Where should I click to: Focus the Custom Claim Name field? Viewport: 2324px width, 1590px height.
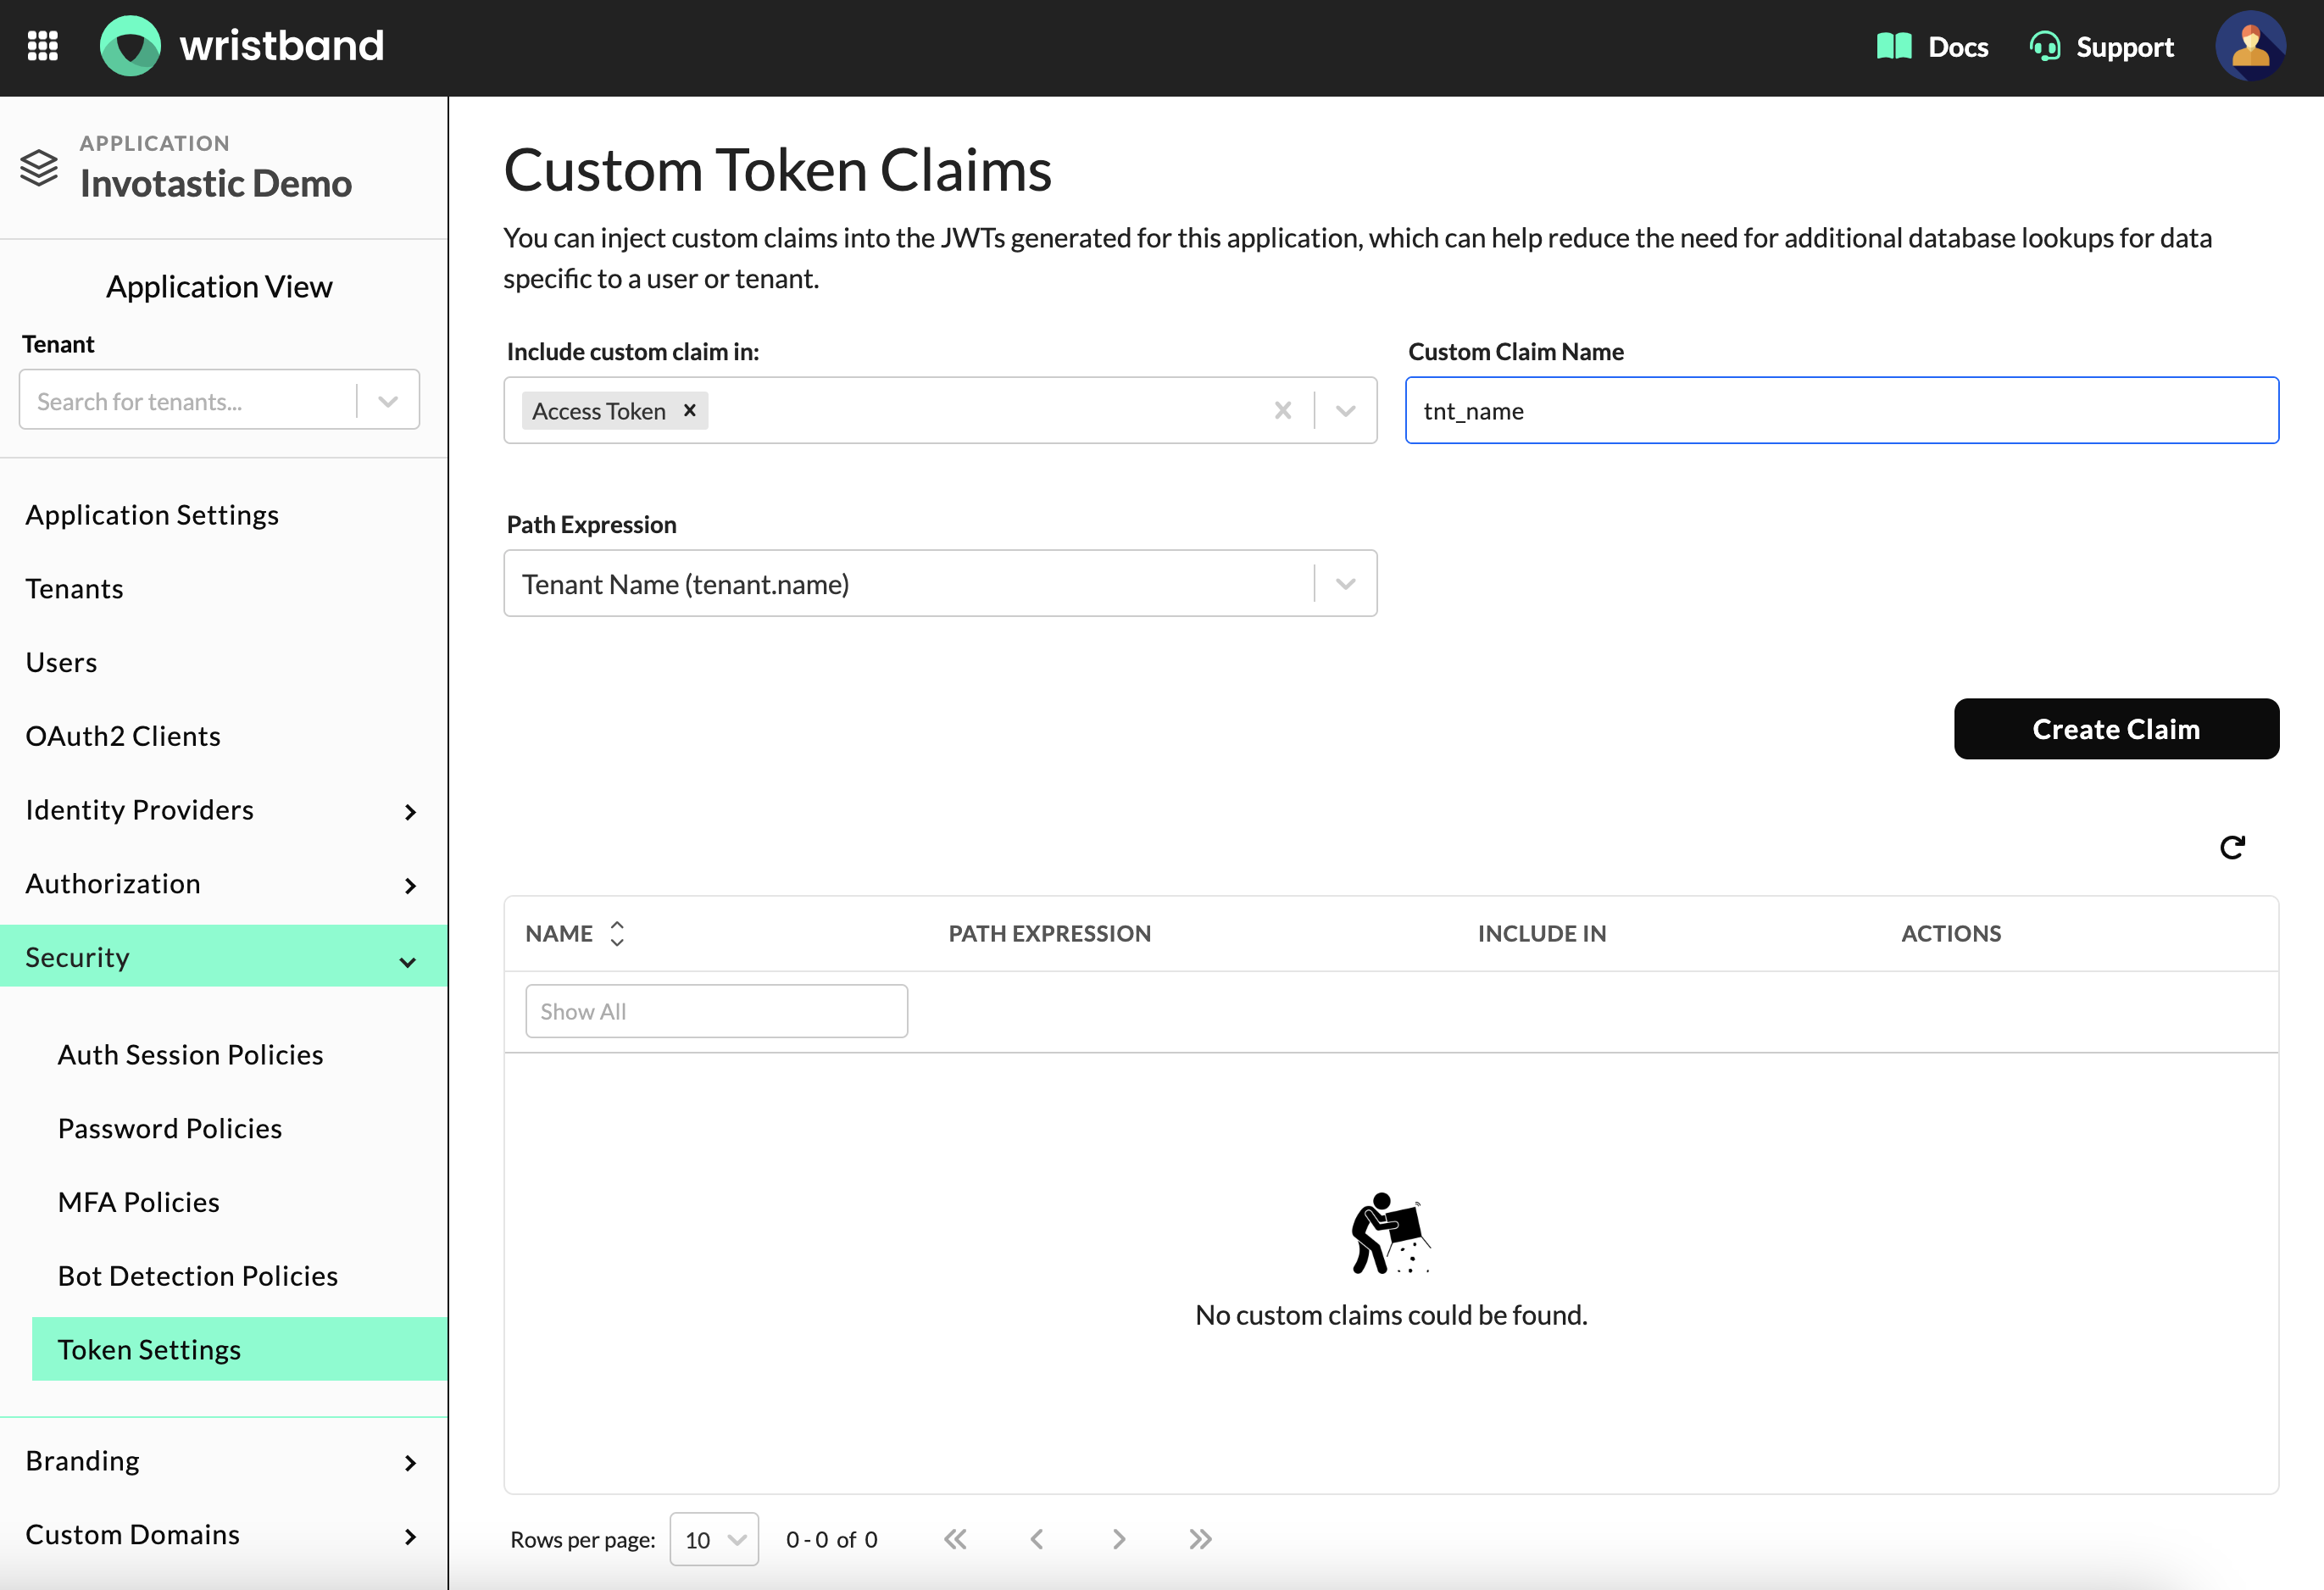coord(1842,410)
